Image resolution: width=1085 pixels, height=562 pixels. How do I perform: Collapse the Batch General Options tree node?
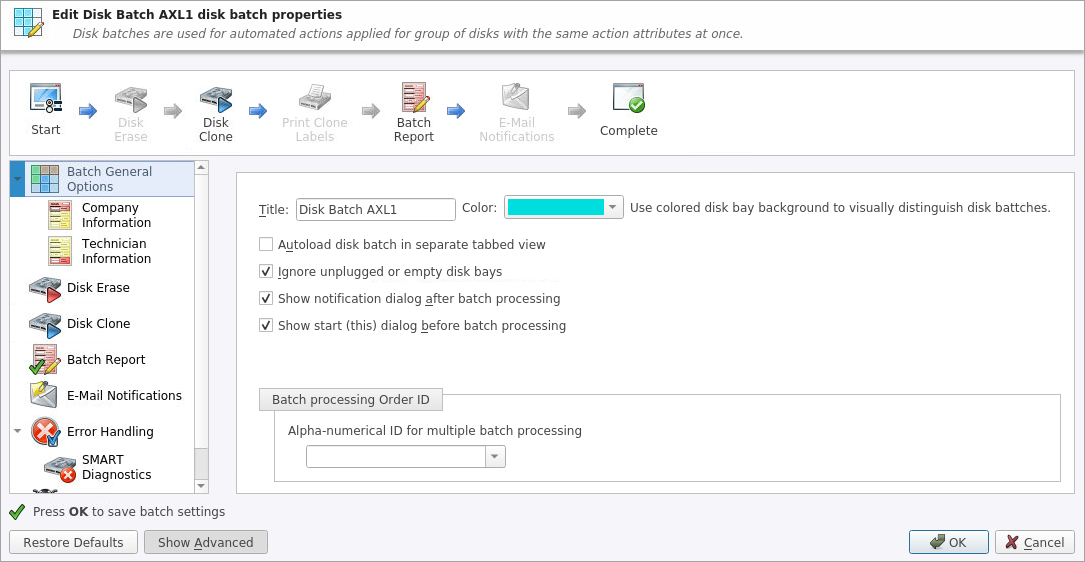pyautogui.click(x=17, y=179)
